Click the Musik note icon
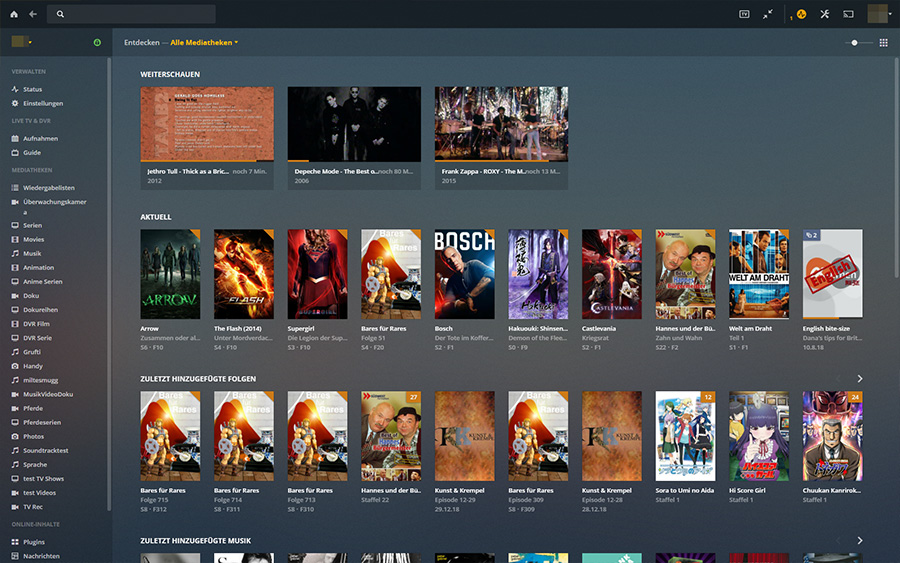Viewport: 900px width, 563px height. 15,253
